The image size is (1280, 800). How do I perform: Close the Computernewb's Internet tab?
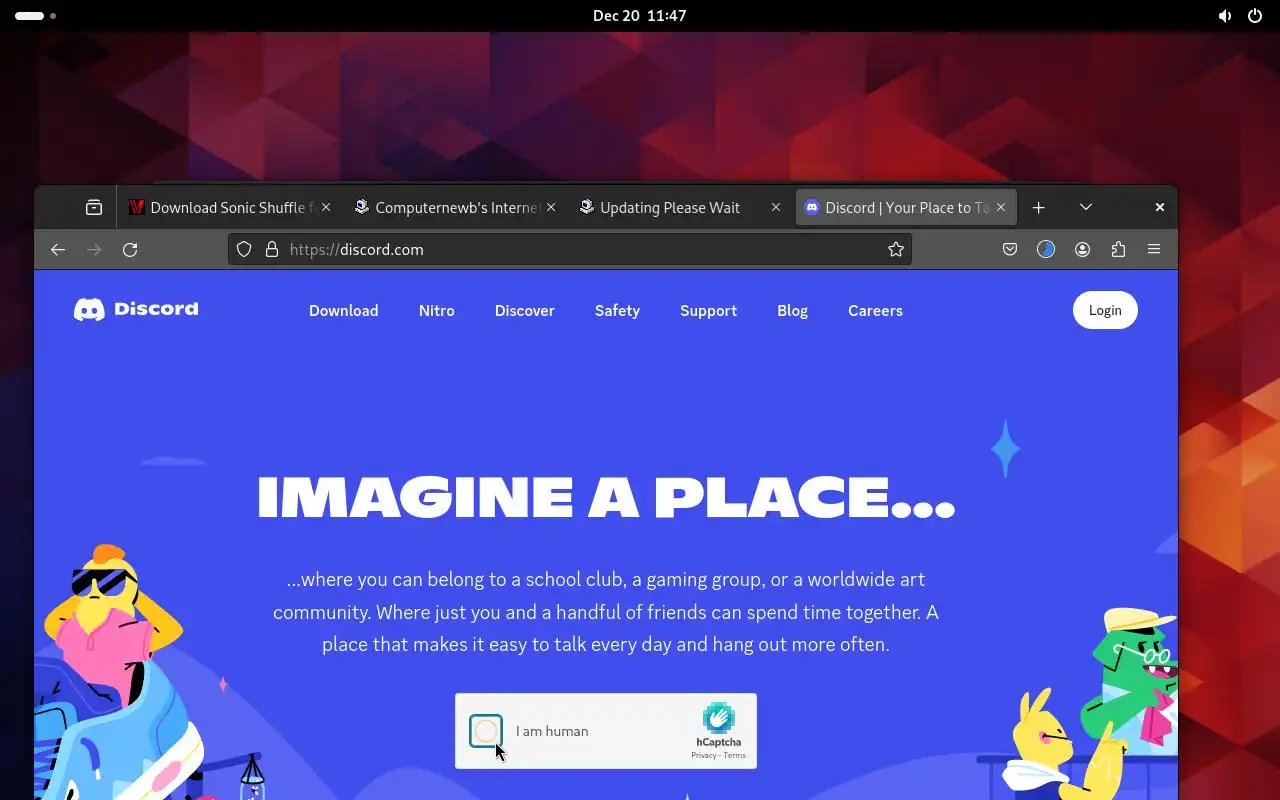click(x=551, y=207)
